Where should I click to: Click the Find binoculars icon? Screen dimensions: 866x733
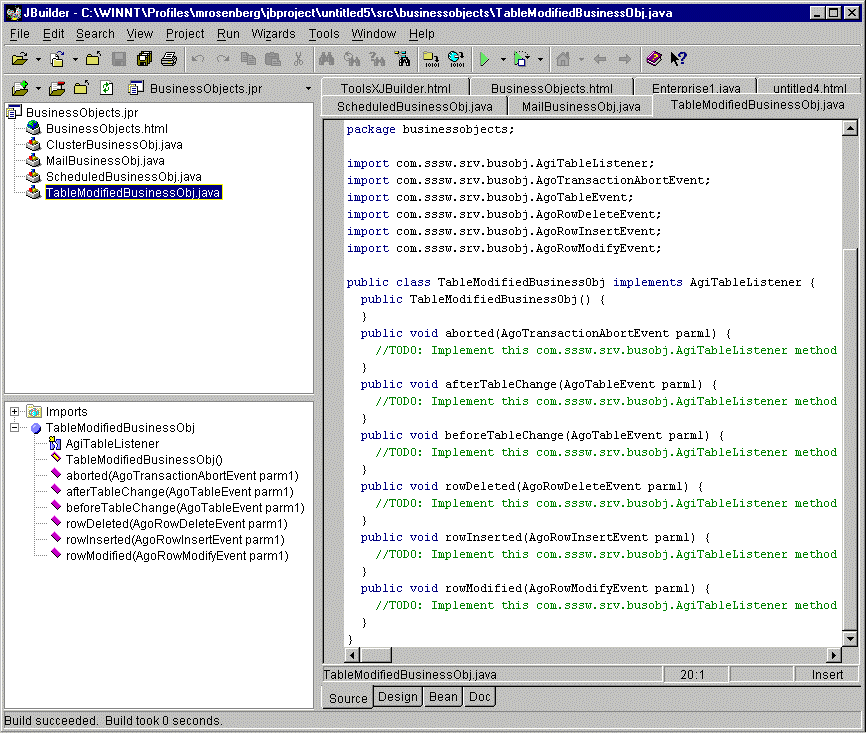coord(327,59)
